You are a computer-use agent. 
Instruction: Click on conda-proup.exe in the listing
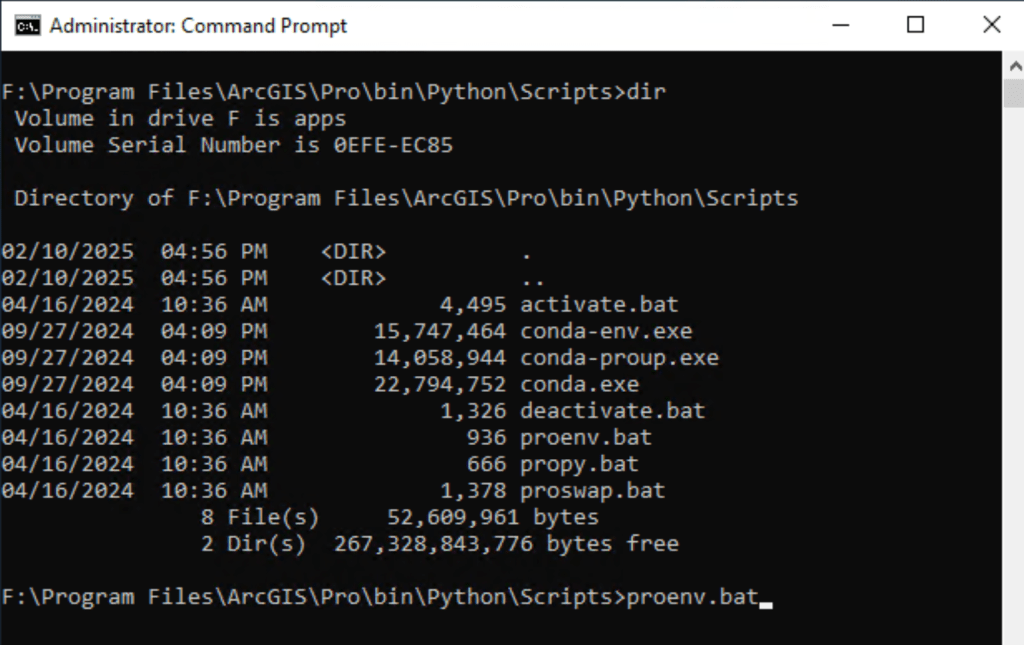[619, 358]
